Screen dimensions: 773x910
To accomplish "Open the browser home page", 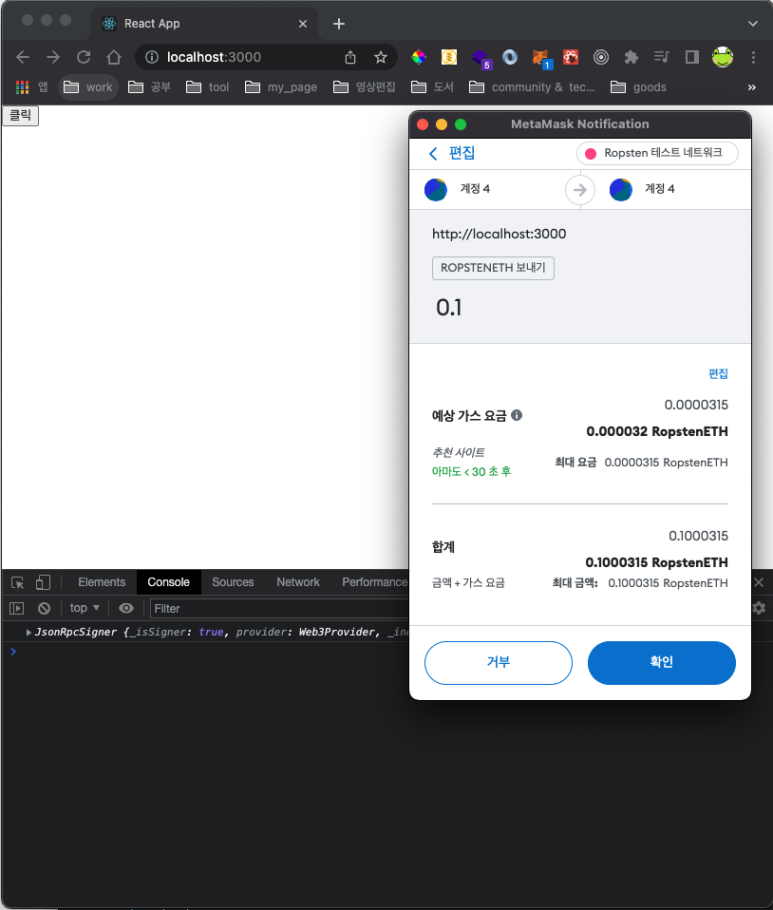I will 114,57.
